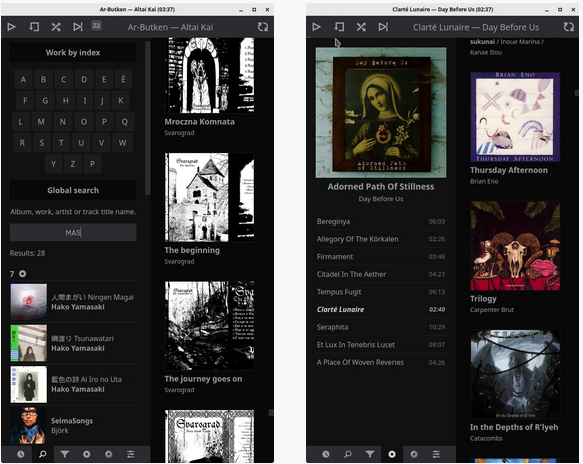
Task: Select the highlighted track Clarté Lunaire
Action: click(x=381, y=309)
